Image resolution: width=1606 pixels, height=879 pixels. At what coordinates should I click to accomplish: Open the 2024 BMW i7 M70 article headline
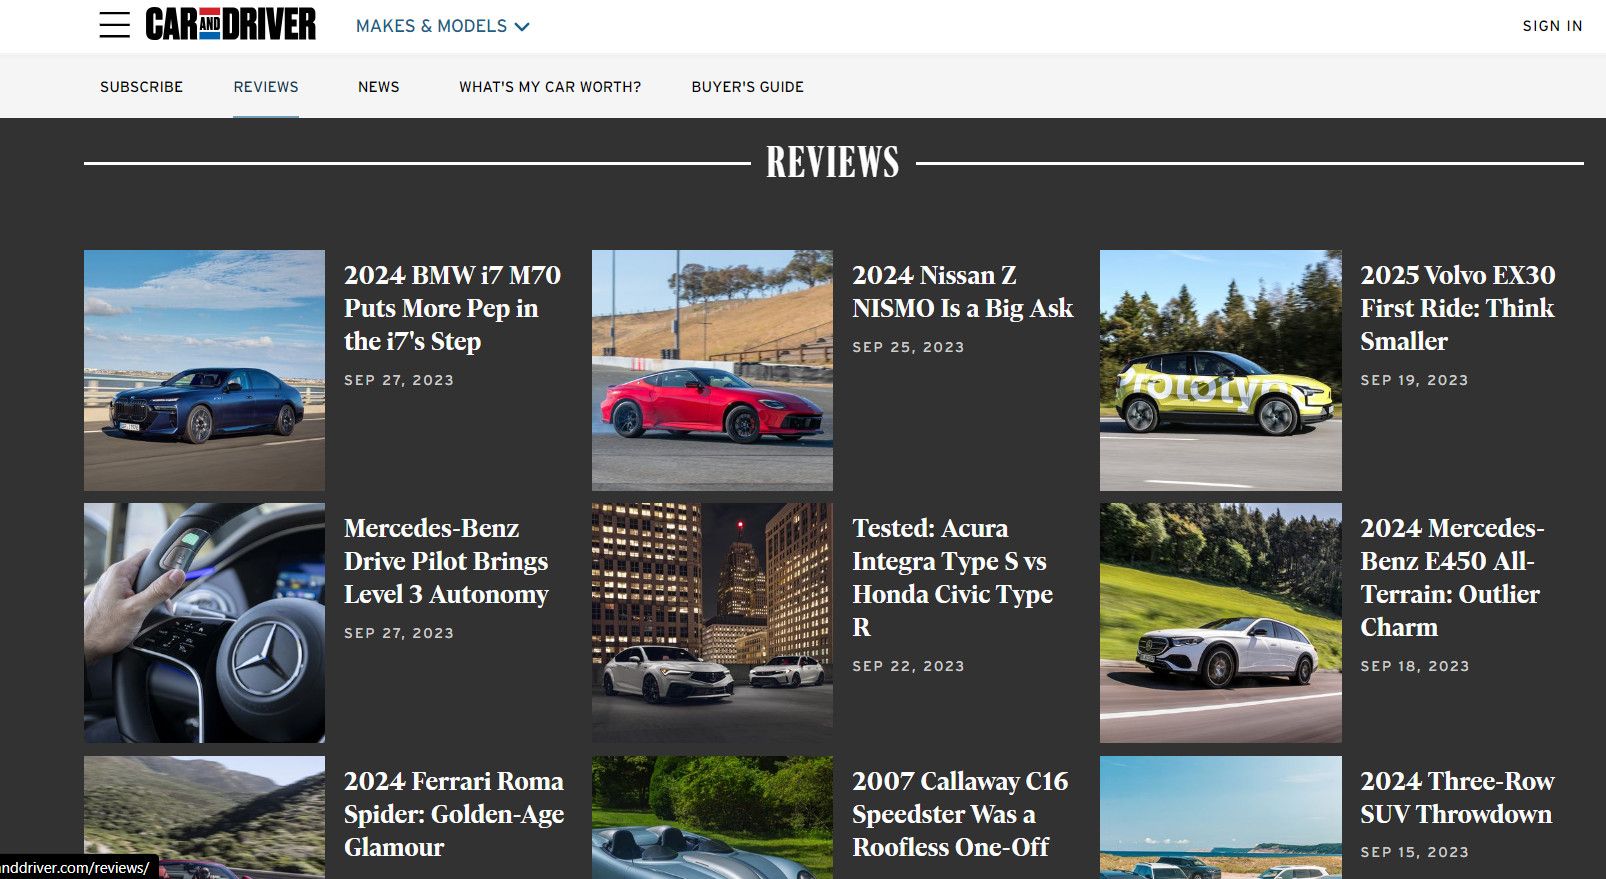point(452,308)
